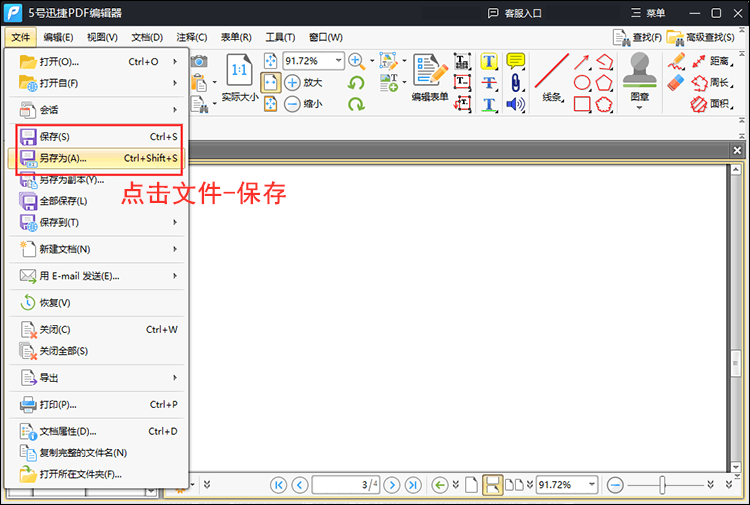The height and width of the screenshot is (505, 750).
Task: Select the underline text T icon
Action: point(488,104)
